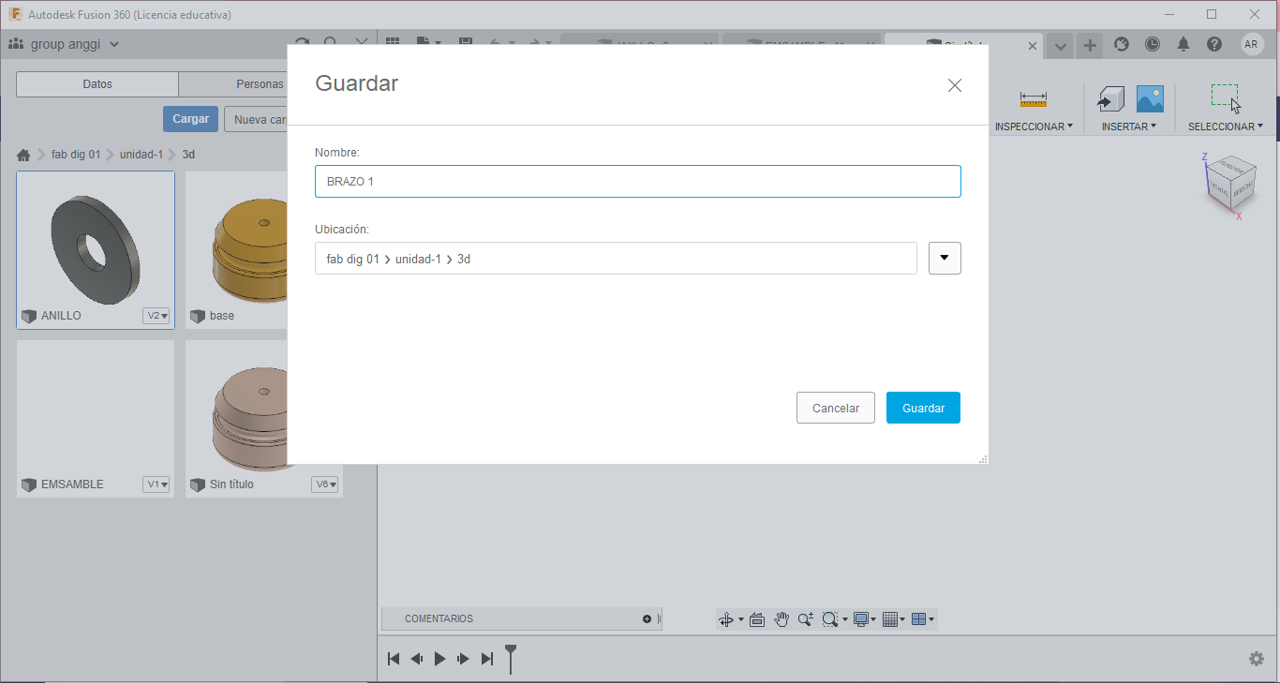Image resolution: width=1280 pixels, height=683 pixels.
Task: Open the ANILLO version V2 dropdown
Action: point(156,316)
